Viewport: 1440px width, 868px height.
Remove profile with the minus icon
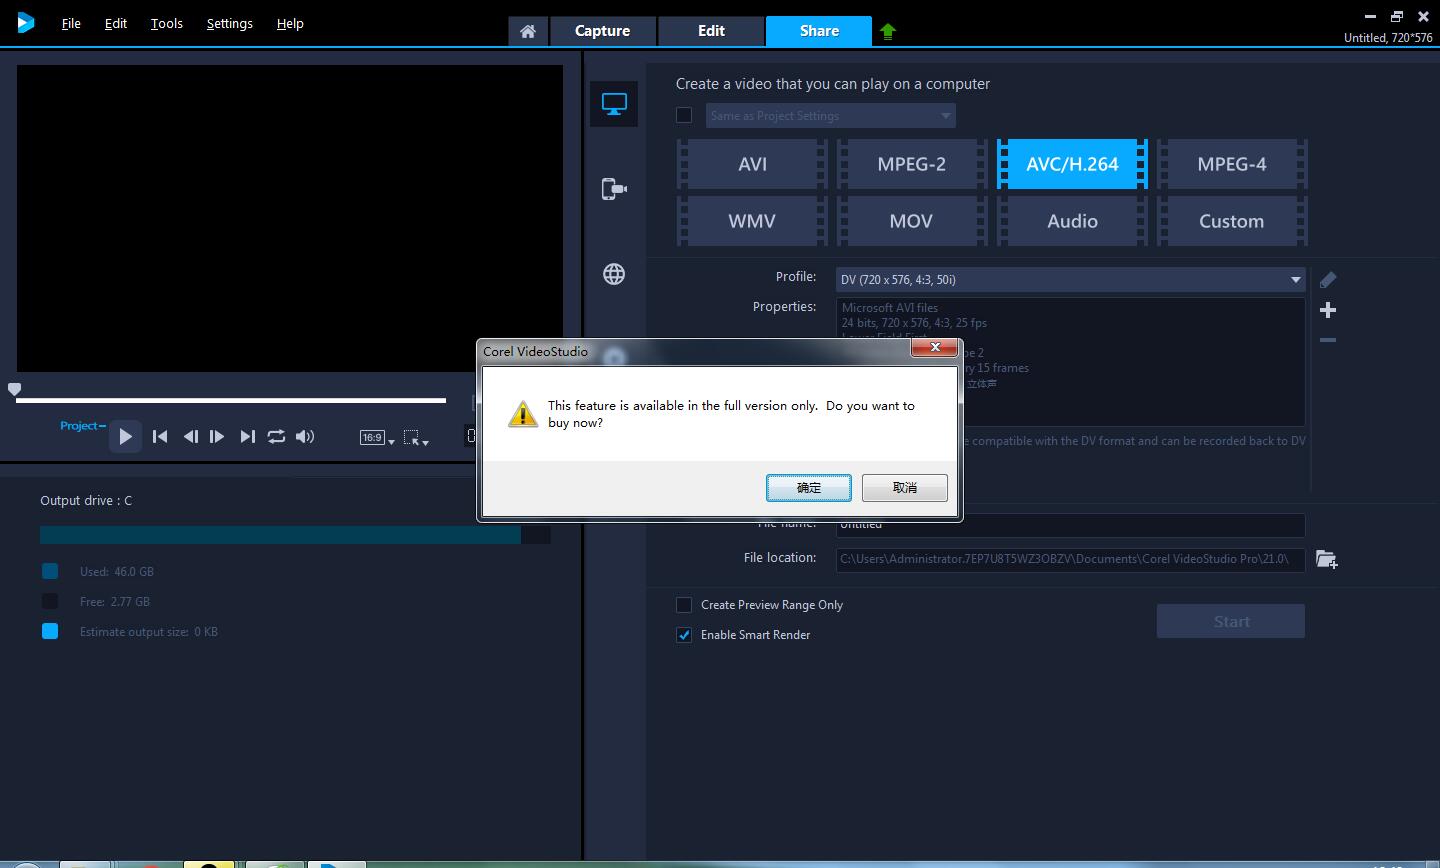[1328, 340]
